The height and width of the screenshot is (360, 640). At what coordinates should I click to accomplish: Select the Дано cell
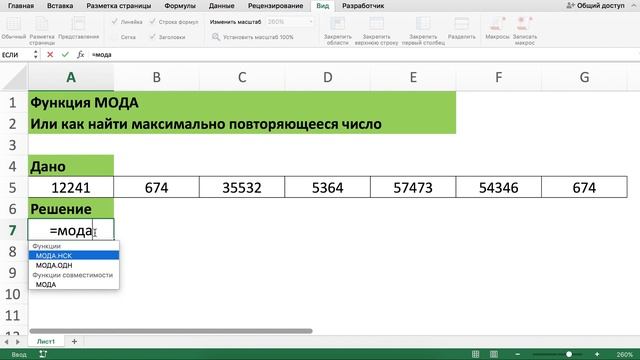71,166
